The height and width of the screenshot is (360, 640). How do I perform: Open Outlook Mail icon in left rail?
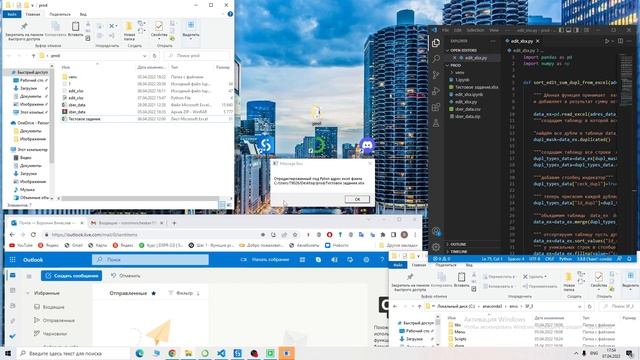coord(13,276)
